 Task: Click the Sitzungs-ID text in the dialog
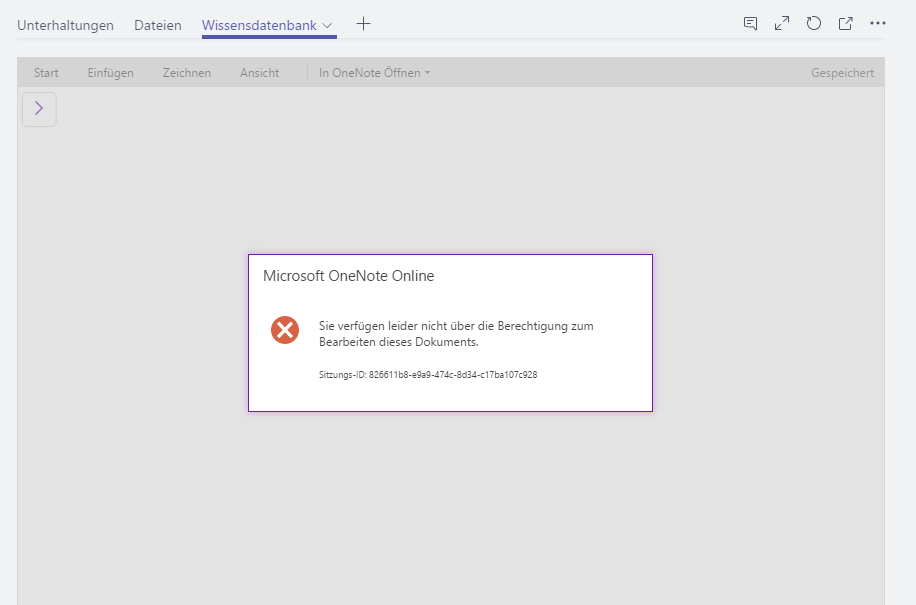(x=428, y=375)
